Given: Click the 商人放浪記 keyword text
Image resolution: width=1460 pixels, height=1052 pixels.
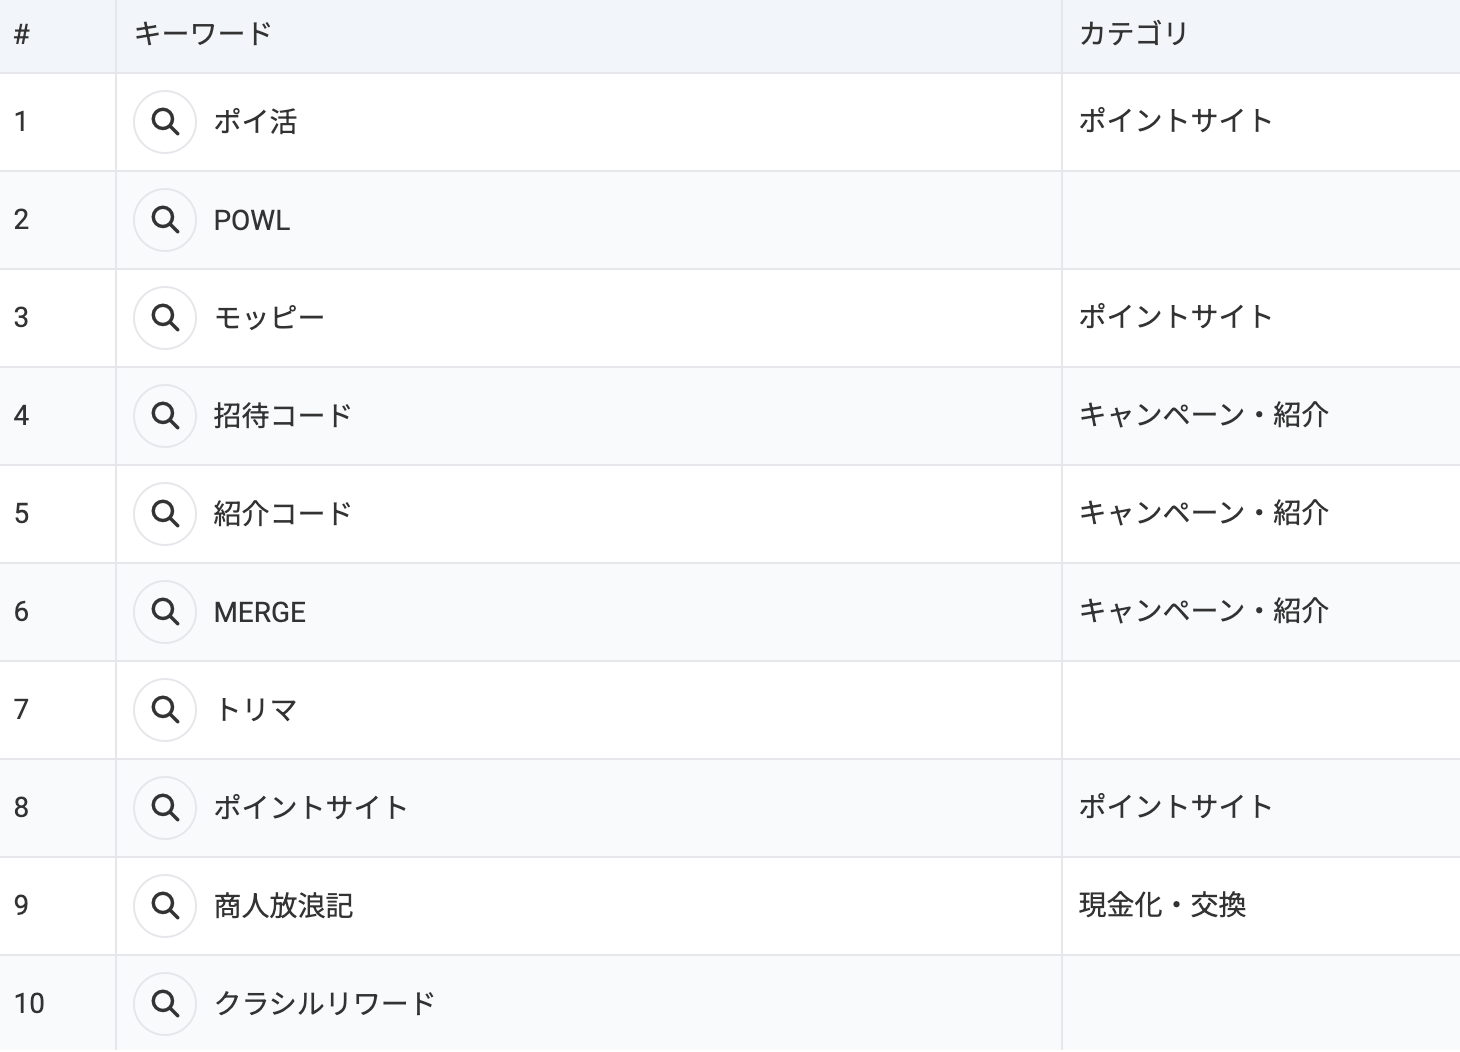Looking at the screenshot, I should pos(284,906).
